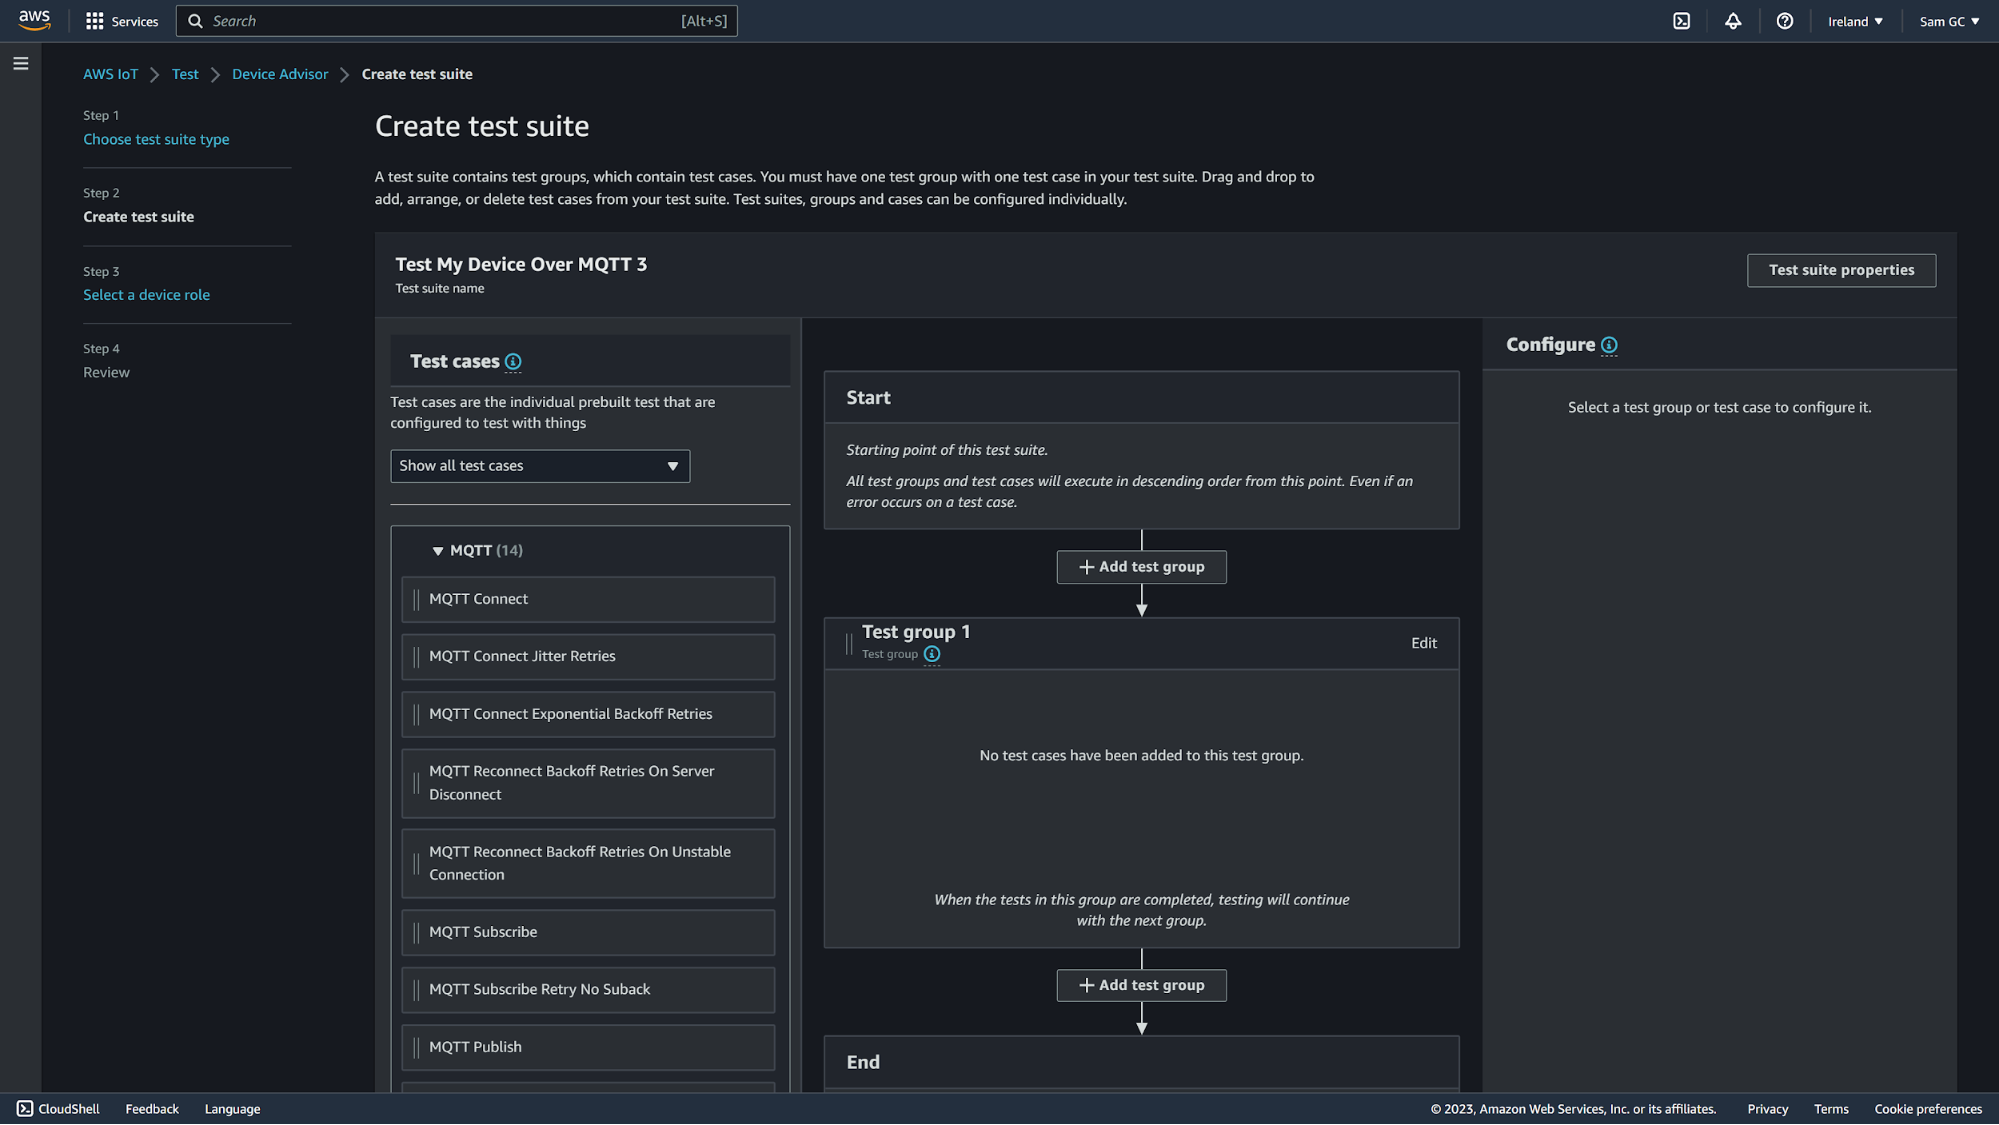Click Edit on Test group 1

coord(1423,643)
